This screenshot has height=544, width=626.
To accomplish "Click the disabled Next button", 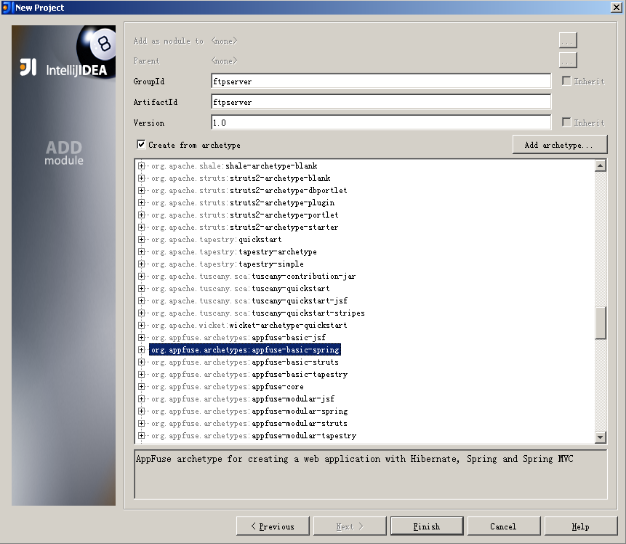I will coord(350,526).
